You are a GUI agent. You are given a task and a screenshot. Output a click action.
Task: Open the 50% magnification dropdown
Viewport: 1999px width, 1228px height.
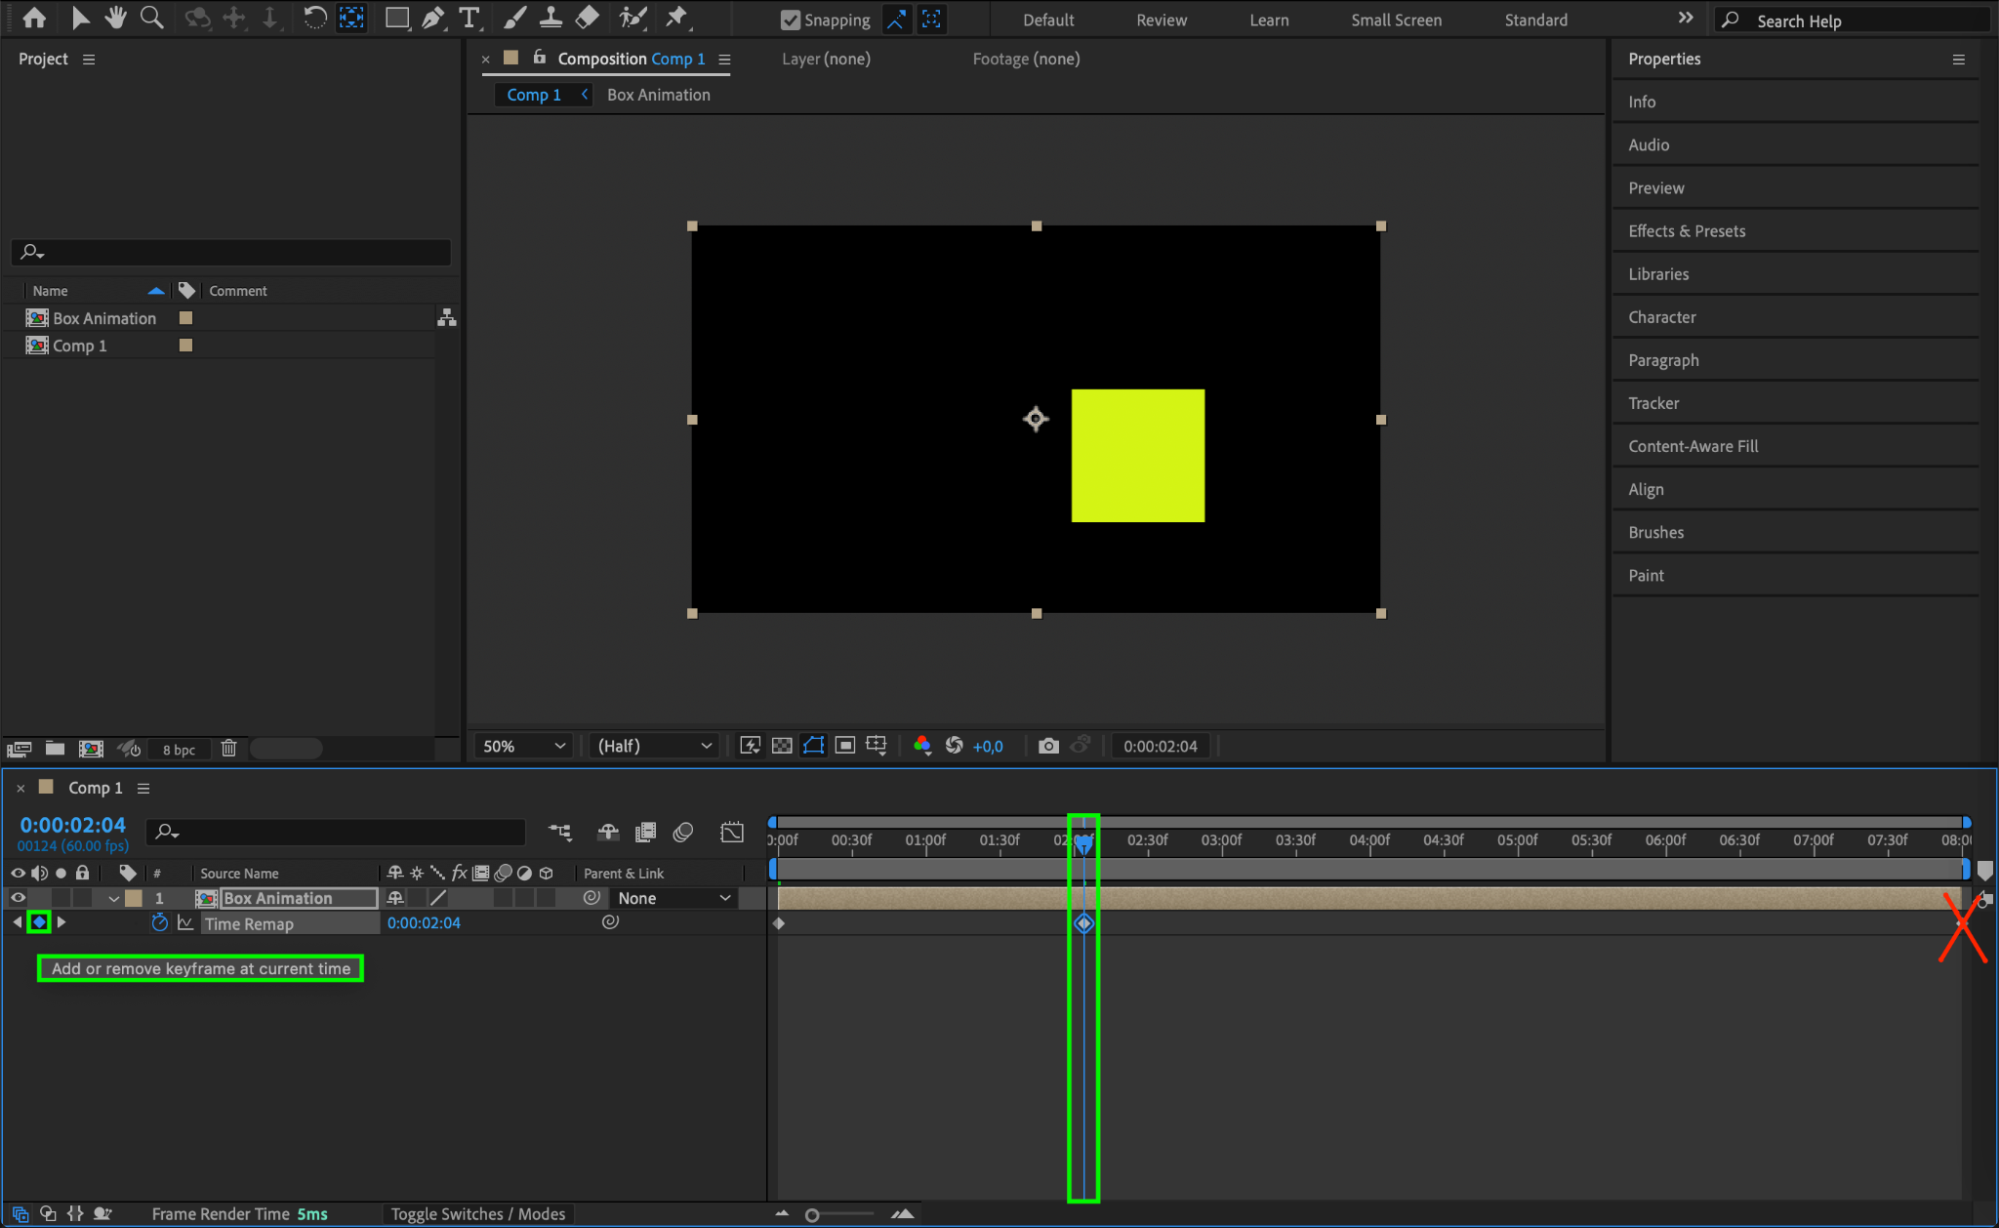(524, 746)
